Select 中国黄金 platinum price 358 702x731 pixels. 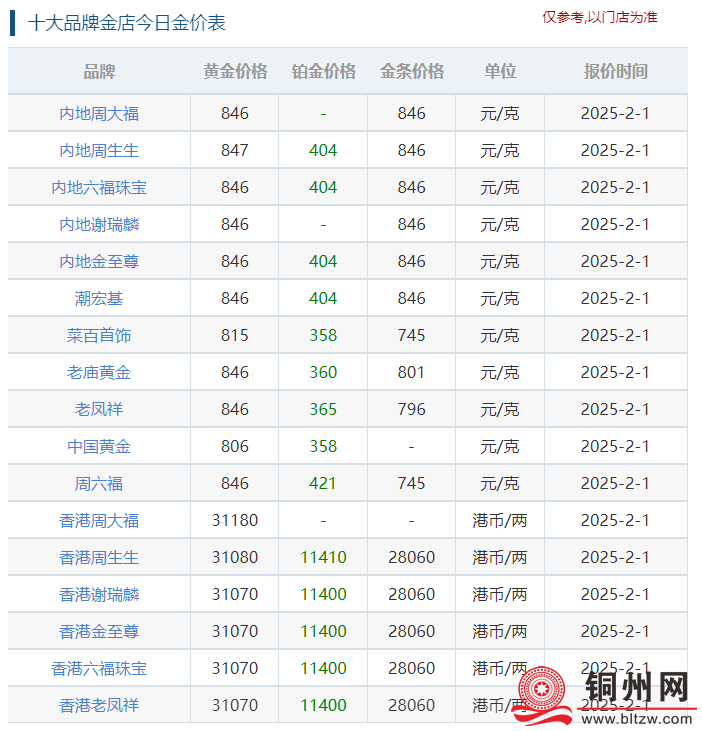323,446
